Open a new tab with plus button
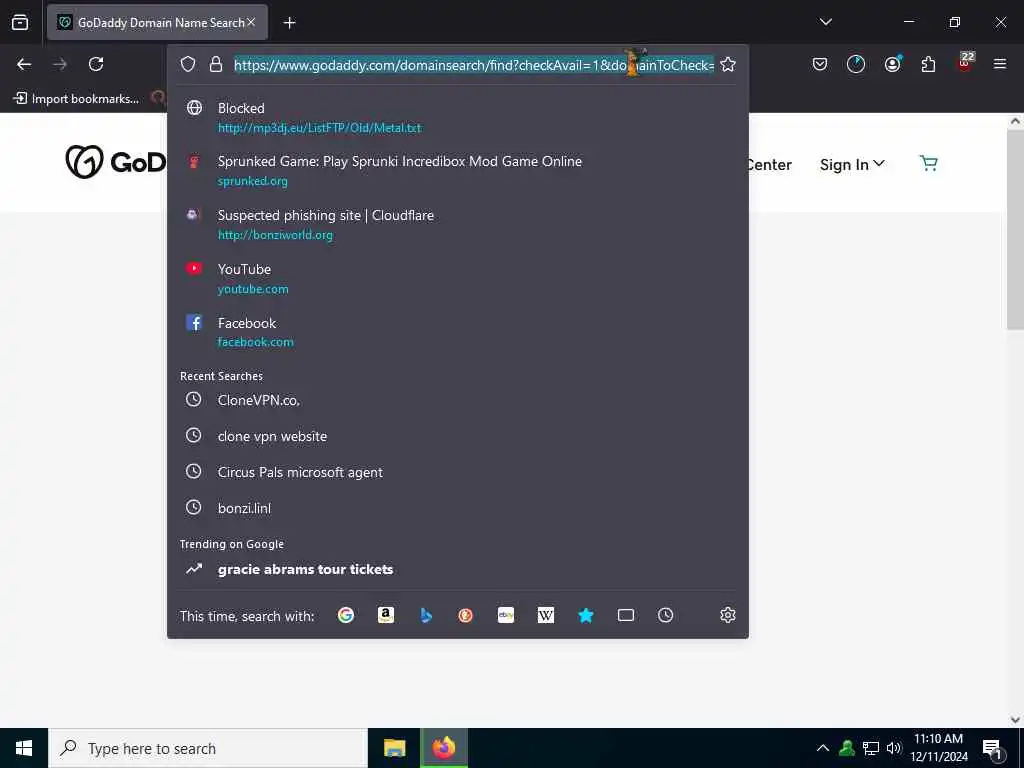Viewport: 1024px width, 768px height. (289, 23)
